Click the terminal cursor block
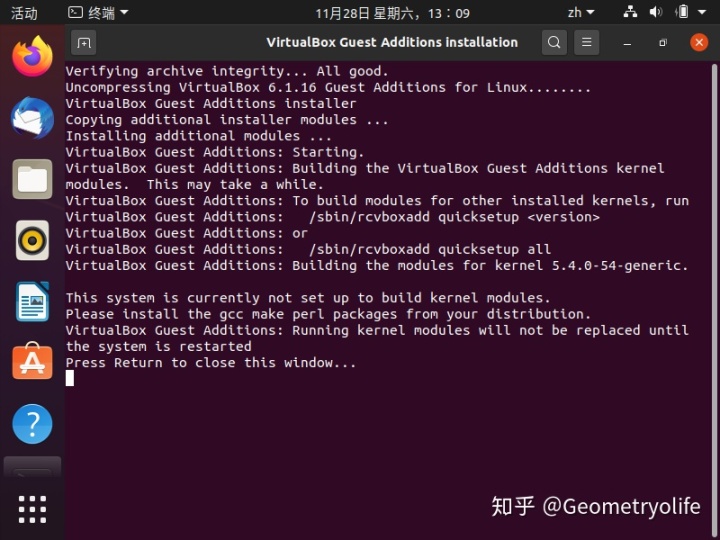This screenshot has height=540, width=720. 70,378
